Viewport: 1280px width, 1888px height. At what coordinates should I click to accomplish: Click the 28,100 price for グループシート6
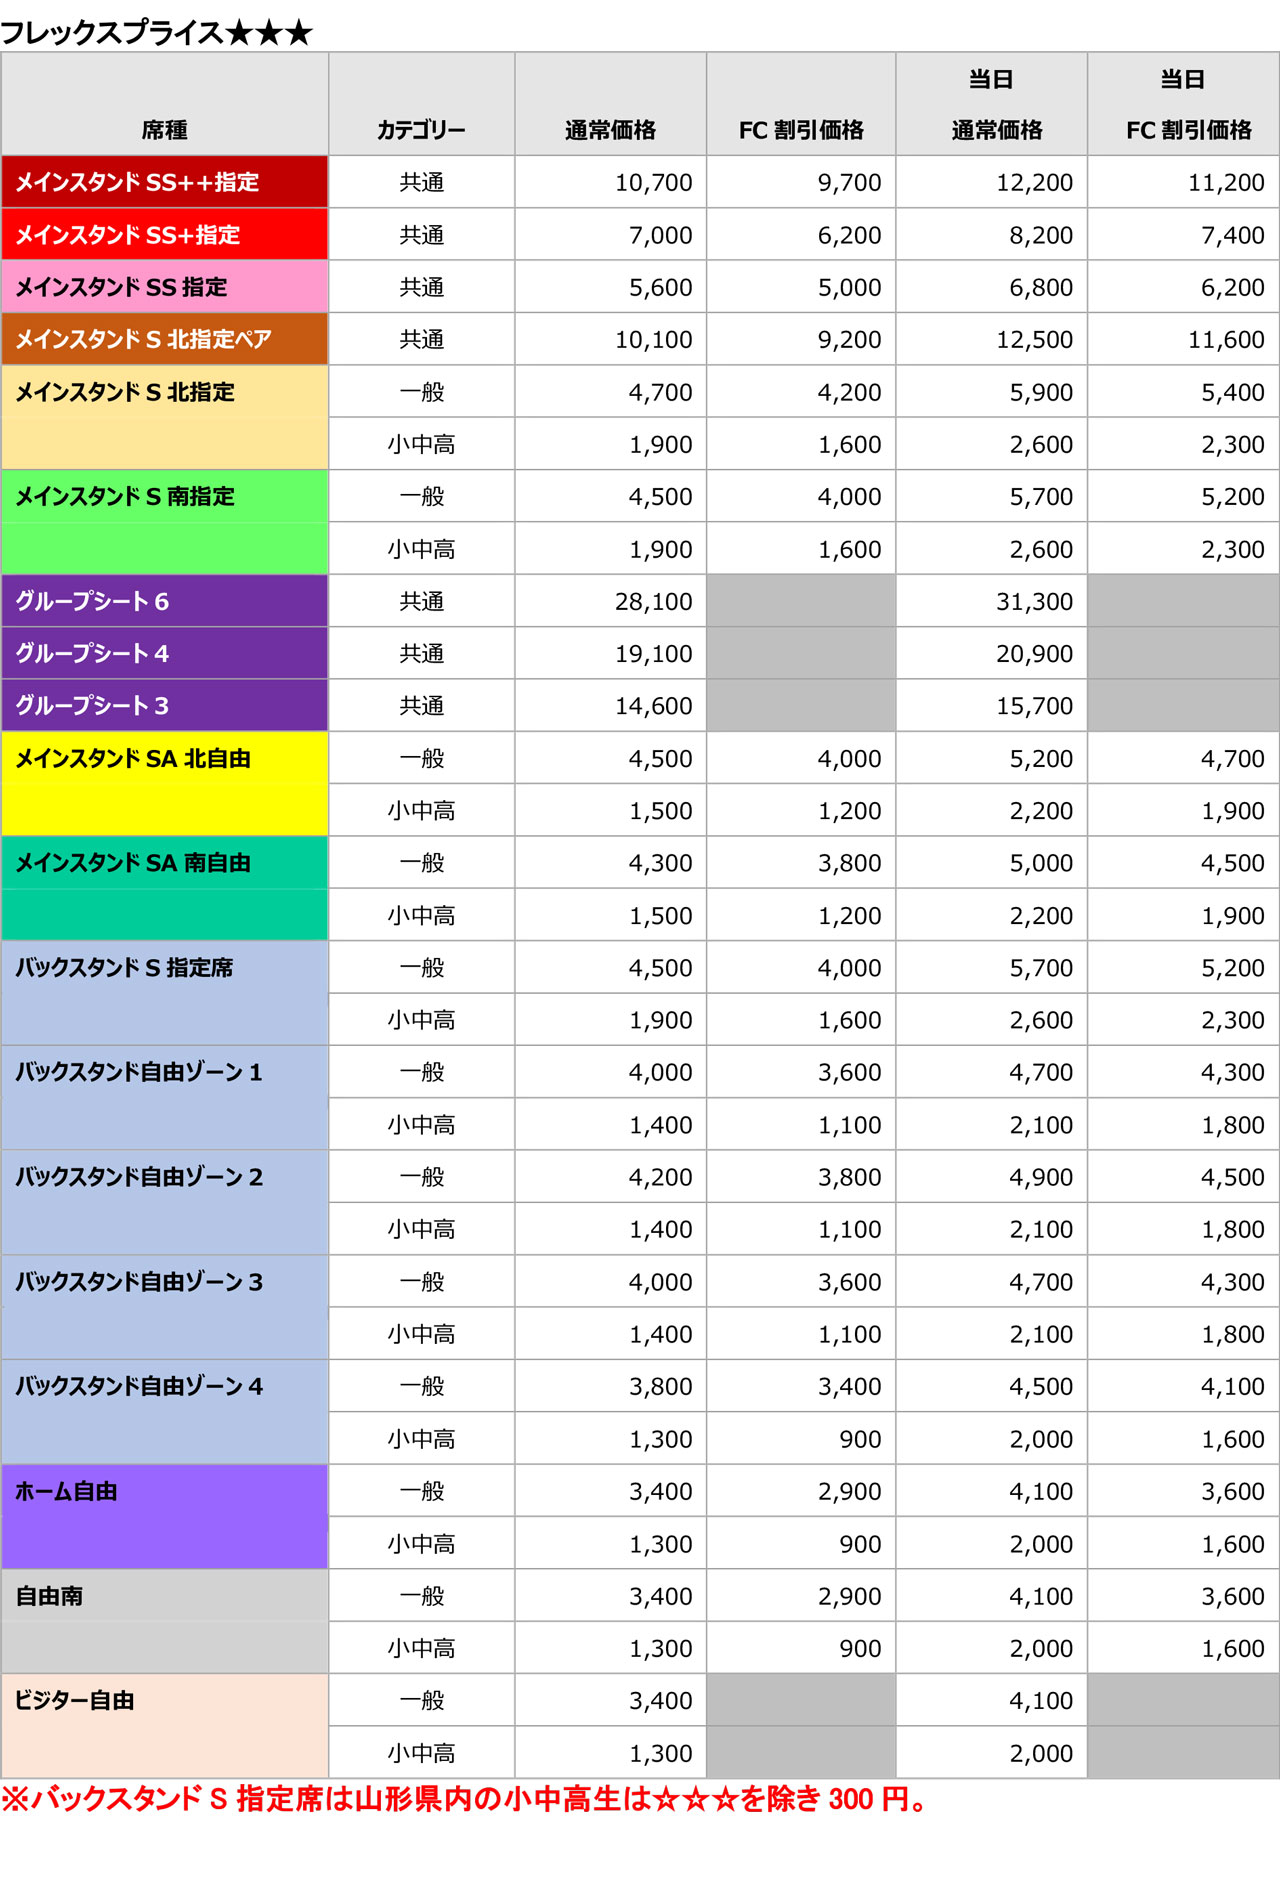click(653, 601)
